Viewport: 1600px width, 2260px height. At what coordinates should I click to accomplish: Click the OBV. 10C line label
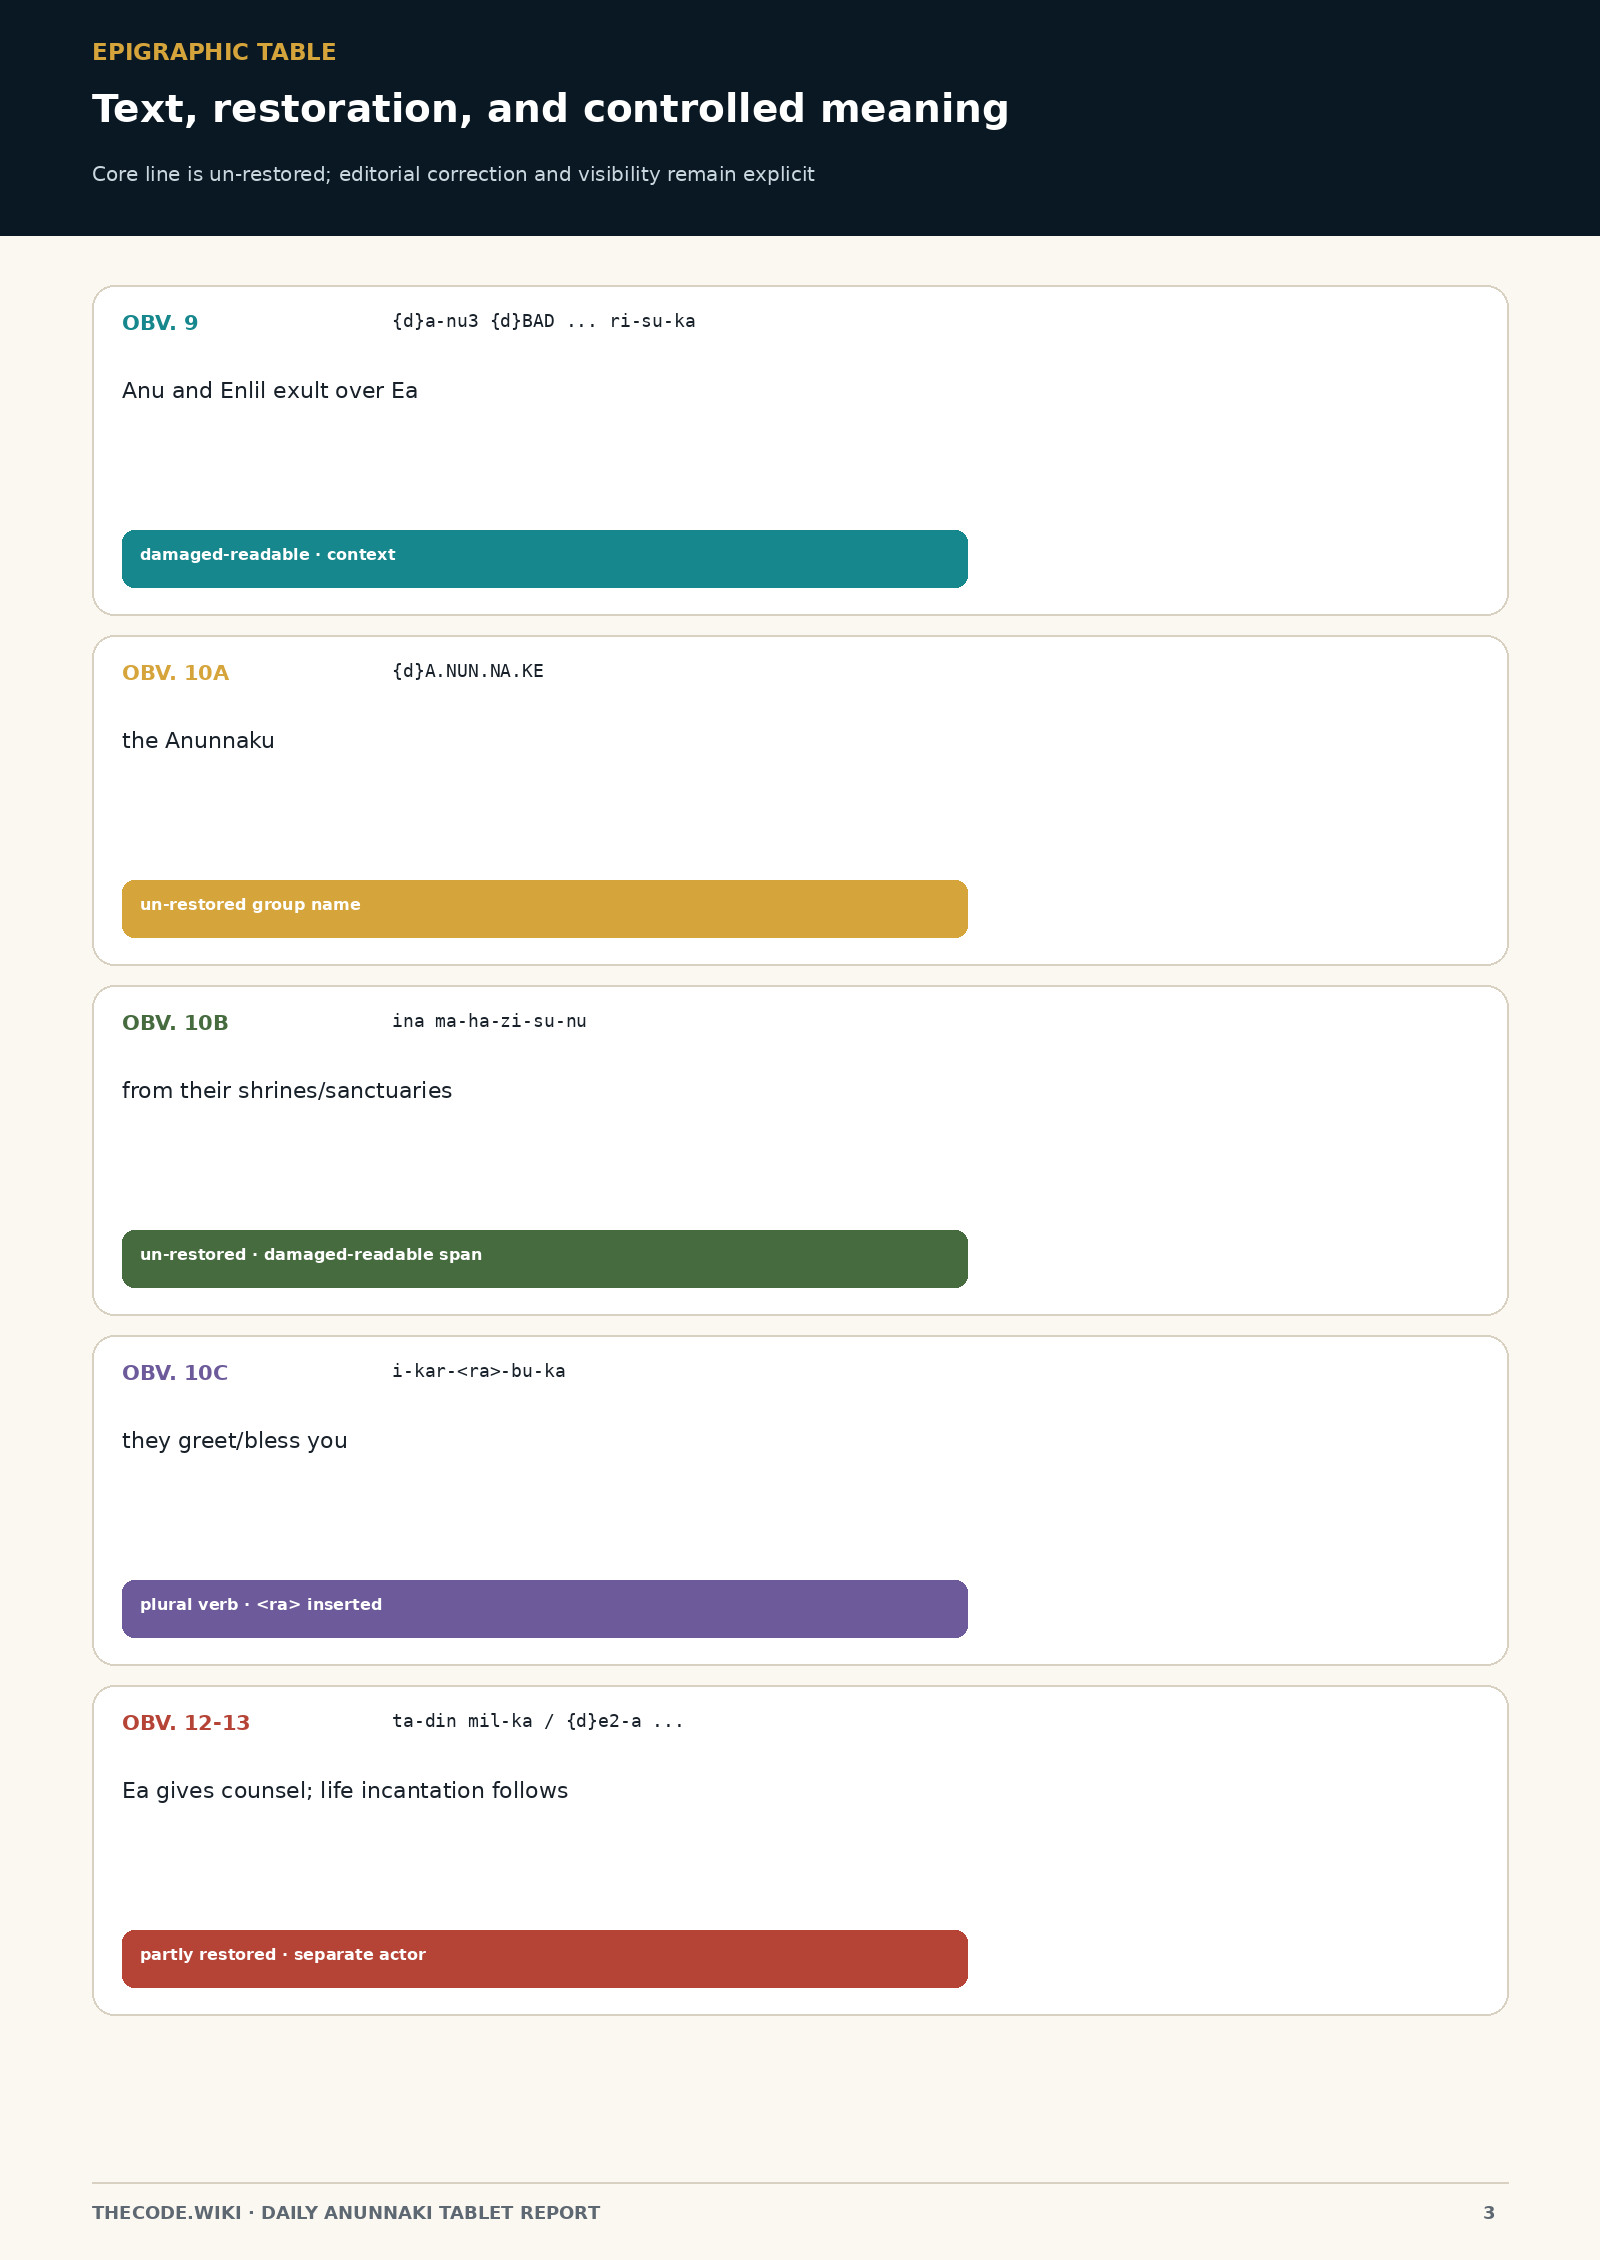[175, 1373]
